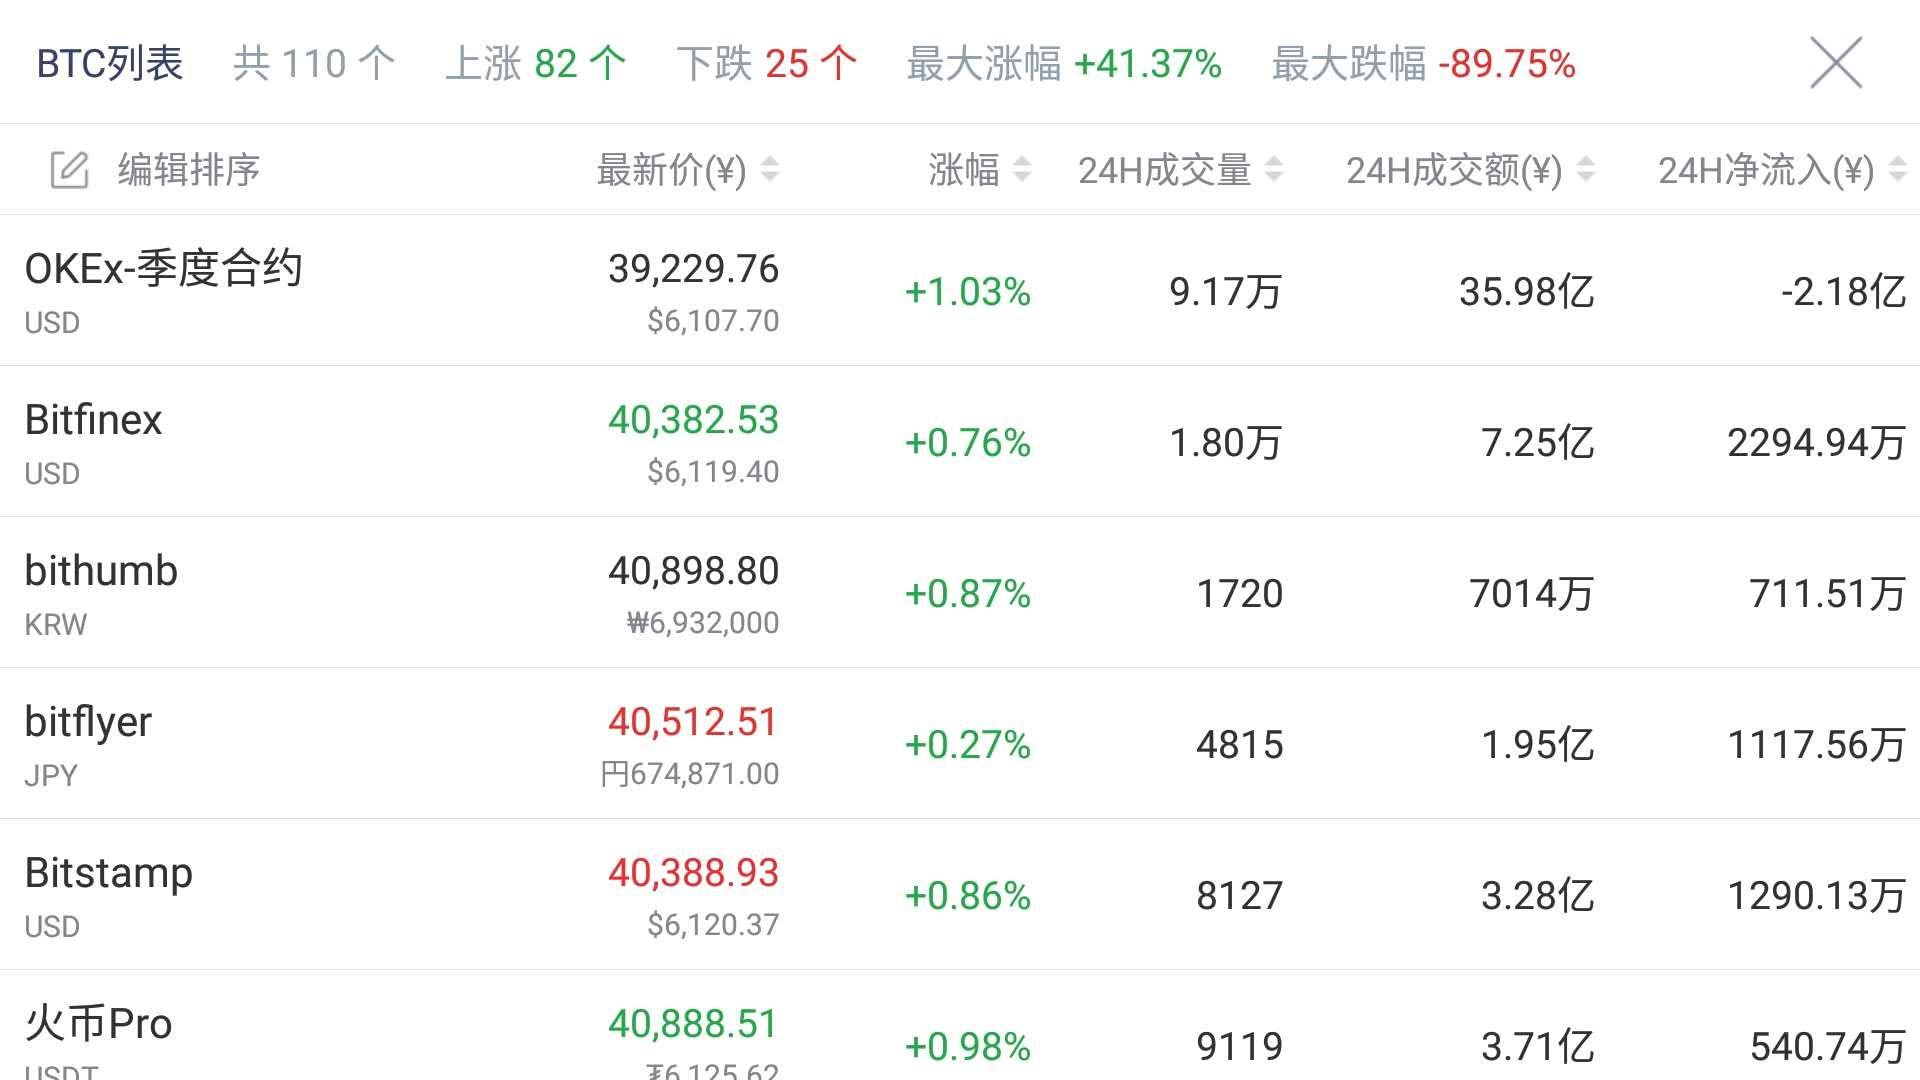Click 最大跌幅 -89.75% statistic
This screenshot has width=1920, height=1080.
tap(1424, 64)
